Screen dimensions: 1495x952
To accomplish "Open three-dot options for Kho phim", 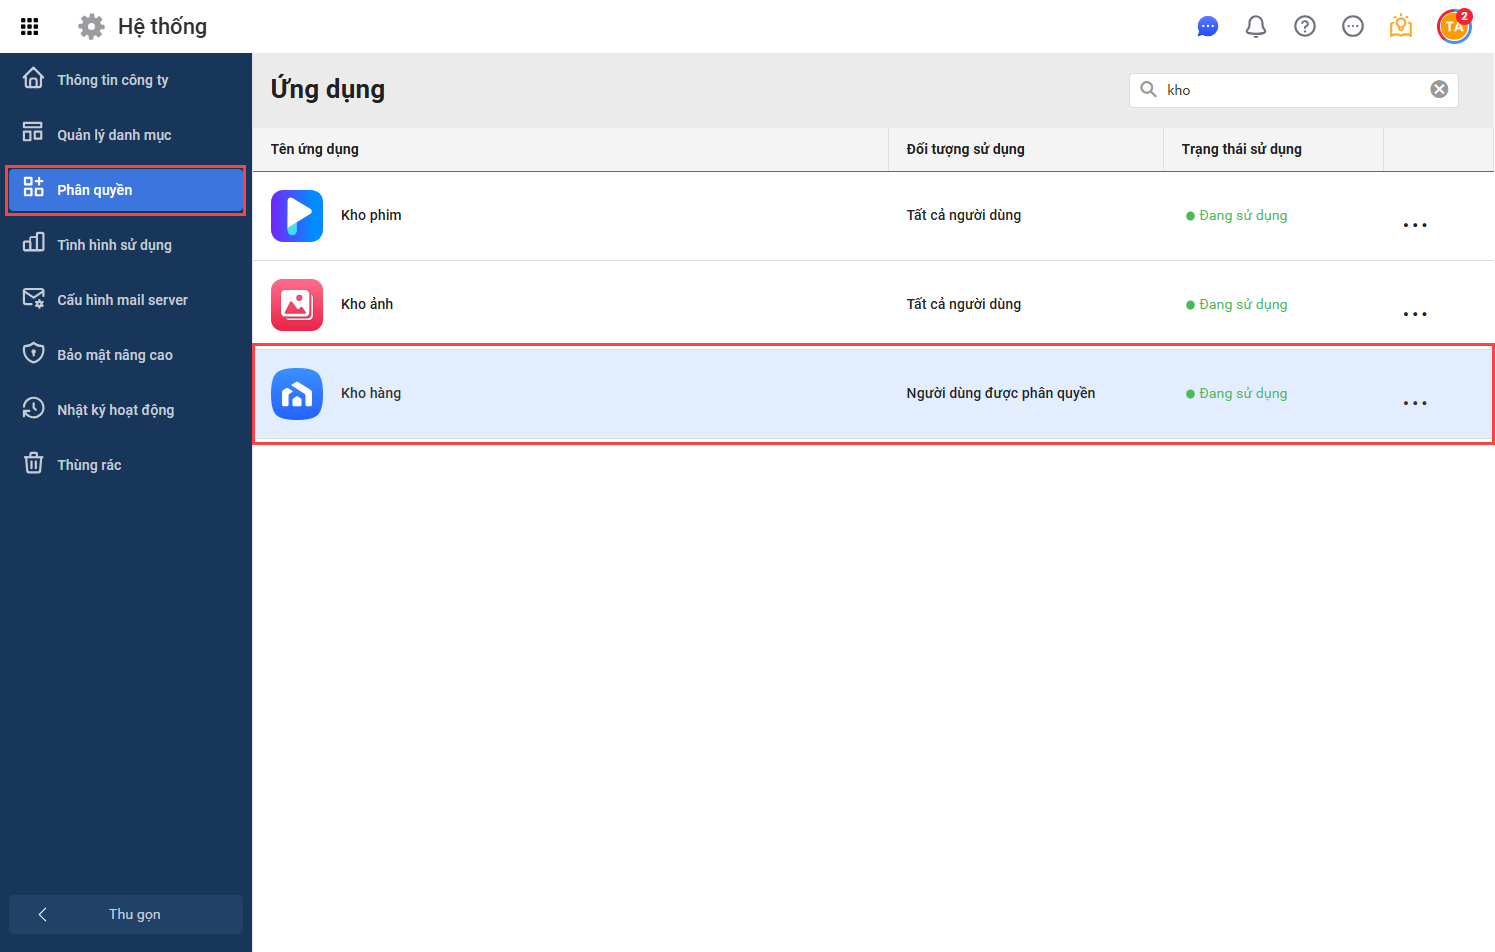I will pyautogui.click(x=1415, y=225).
